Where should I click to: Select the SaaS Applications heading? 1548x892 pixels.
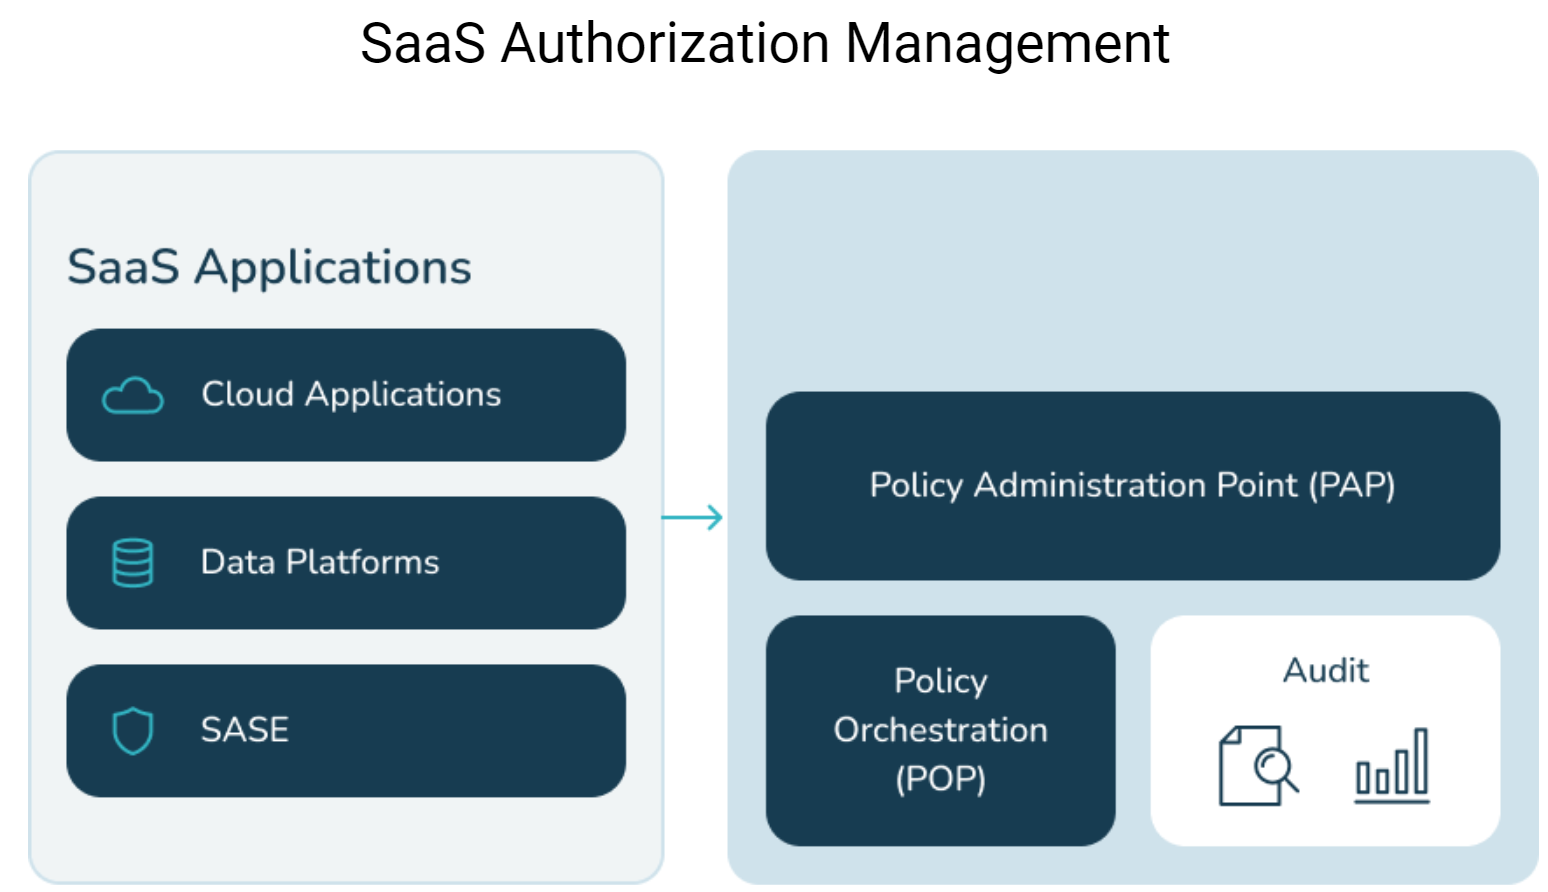(268, 265)
